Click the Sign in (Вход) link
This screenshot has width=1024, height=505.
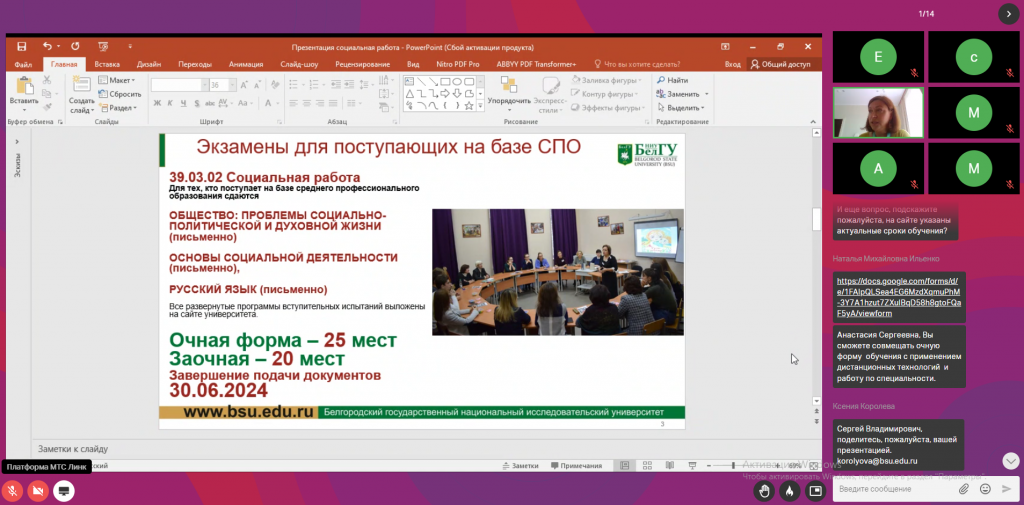click(733, 65)
